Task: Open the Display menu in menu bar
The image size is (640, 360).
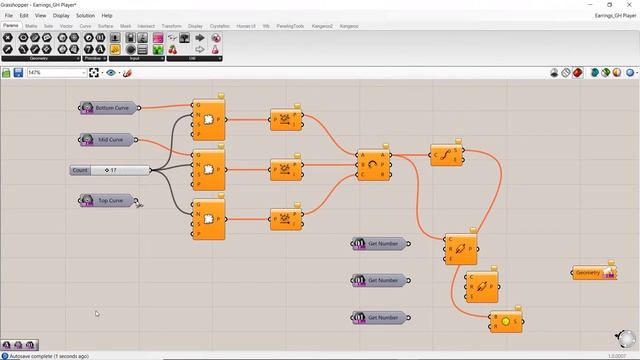Action: pyautogui.click(x=61, y=16)
